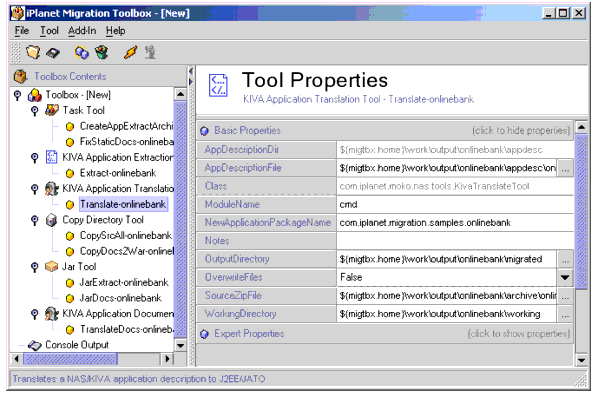Click the Copy Directory Tool icon
The width and height of the screenshot is (601, 395).
click(x=51, y=220)
